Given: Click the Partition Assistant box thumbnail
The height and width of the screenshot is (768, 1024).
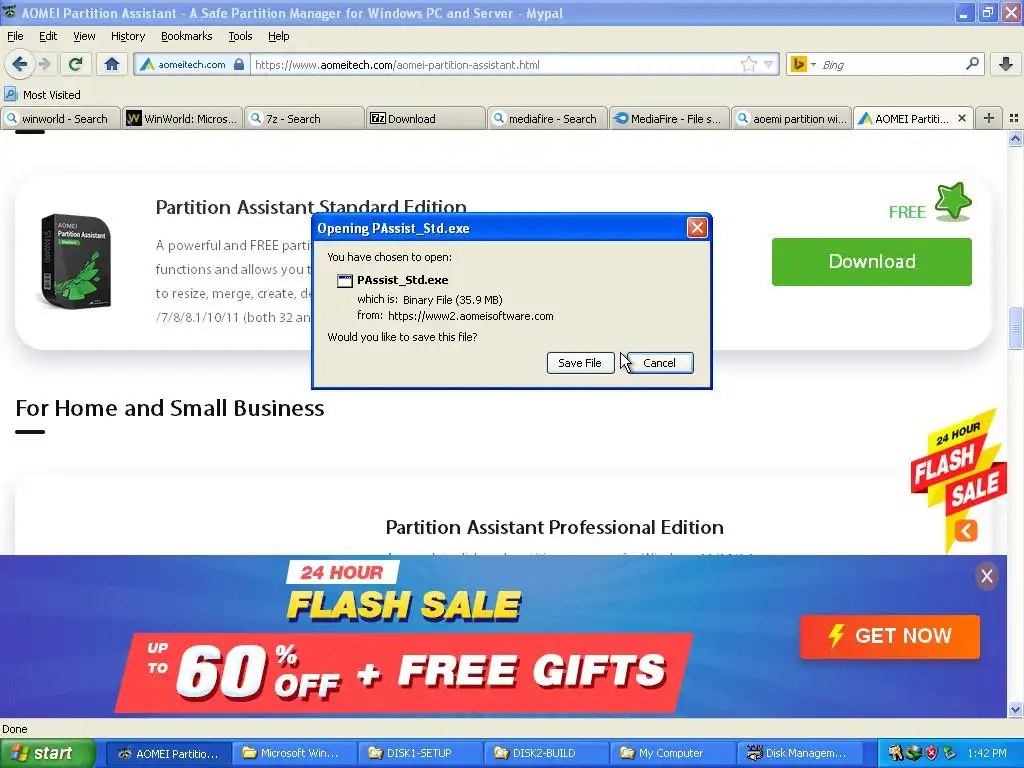Looking at the screenshot, I should 76,261.
